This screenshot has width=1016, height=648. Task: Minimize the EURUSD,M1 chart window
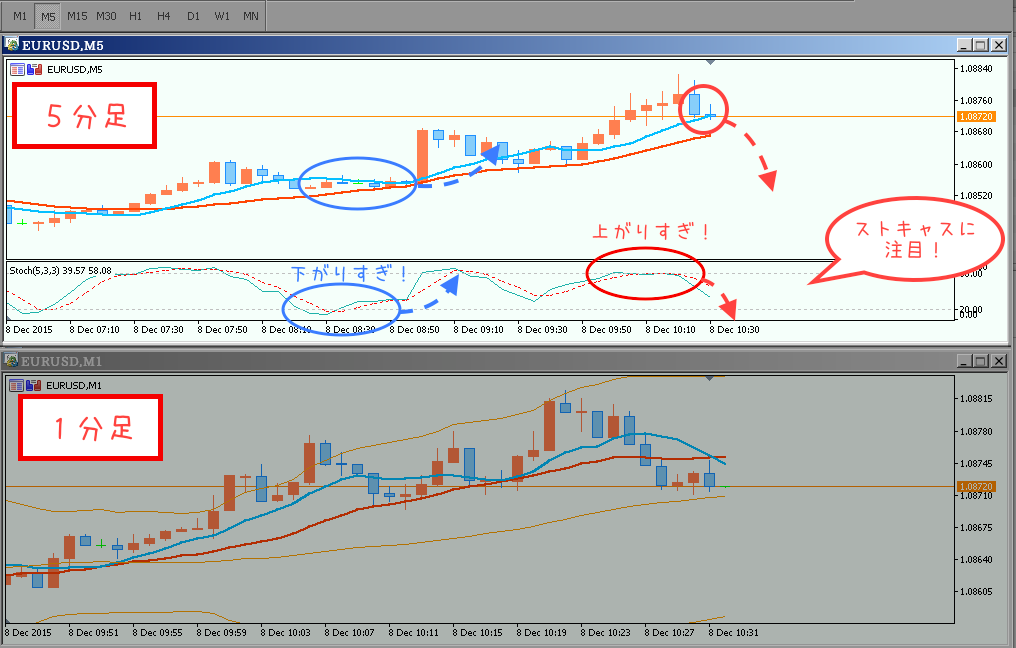pyautogui.click(x=963, y=360)
